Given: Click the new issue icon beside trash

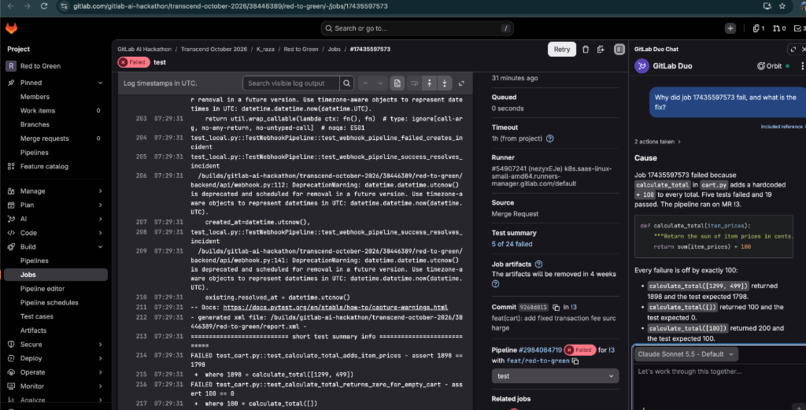Looking at the screenshot, I should [x=600, y=49].
